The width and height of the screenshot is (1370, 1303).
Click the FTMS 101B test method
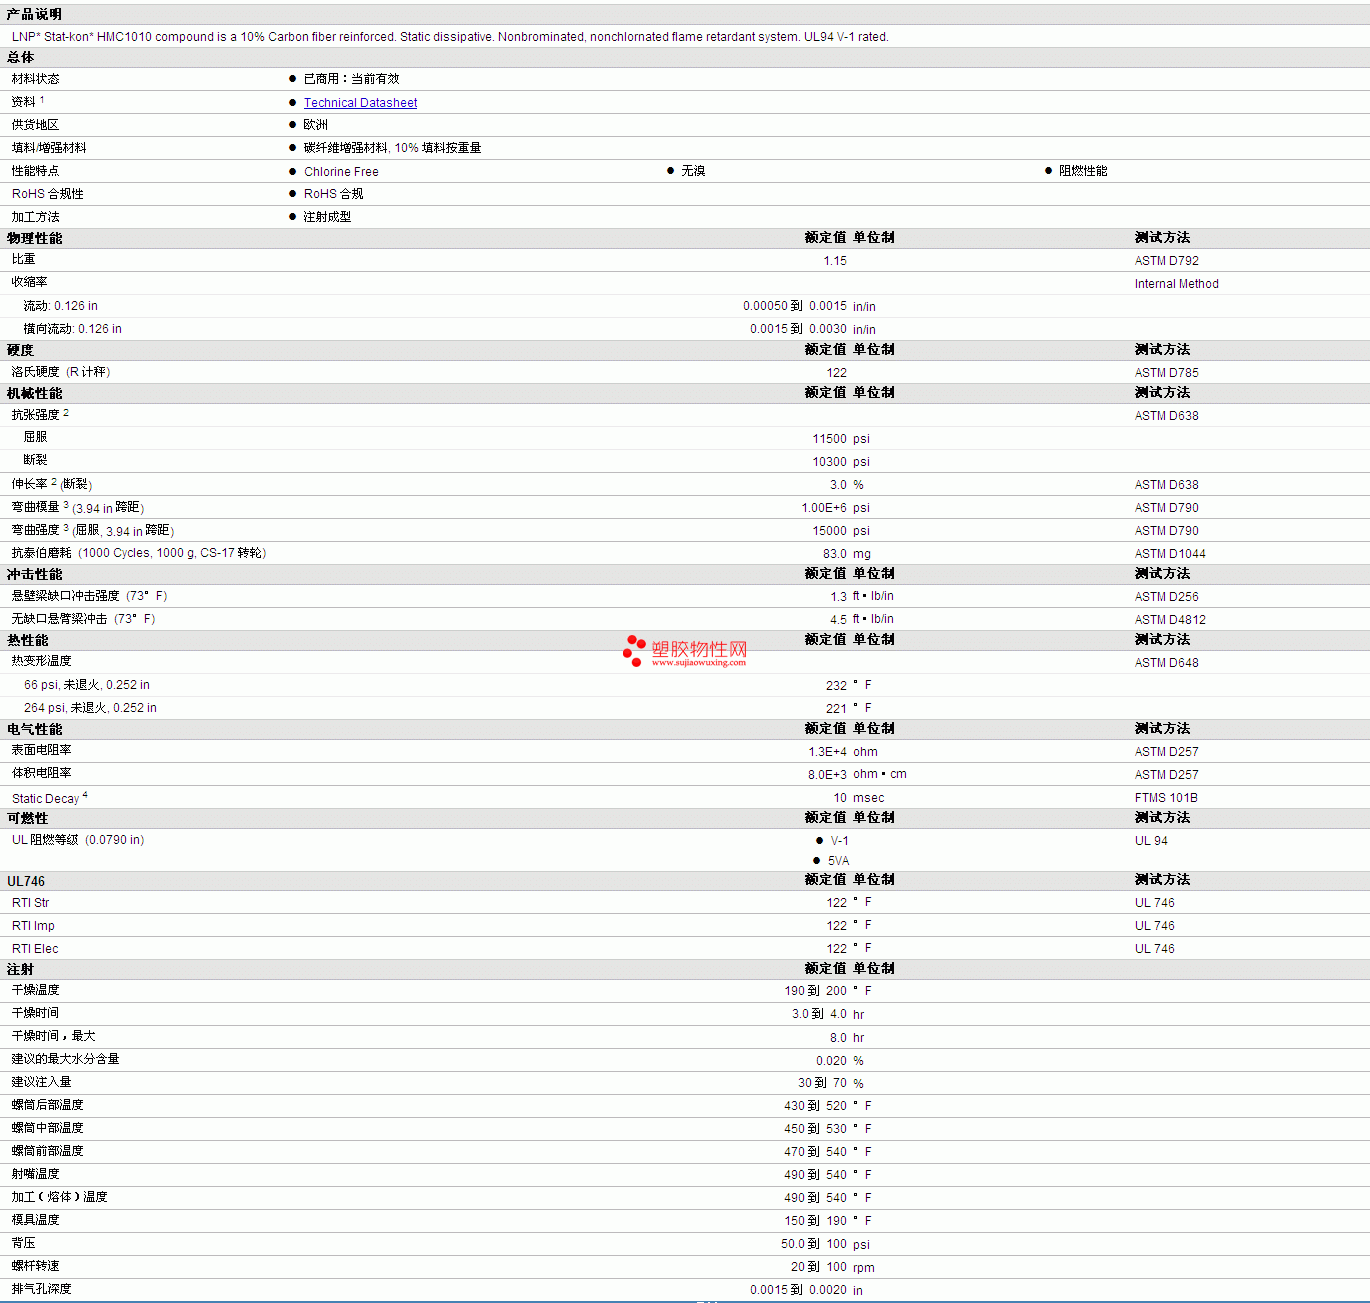[x=1165, y=798]
